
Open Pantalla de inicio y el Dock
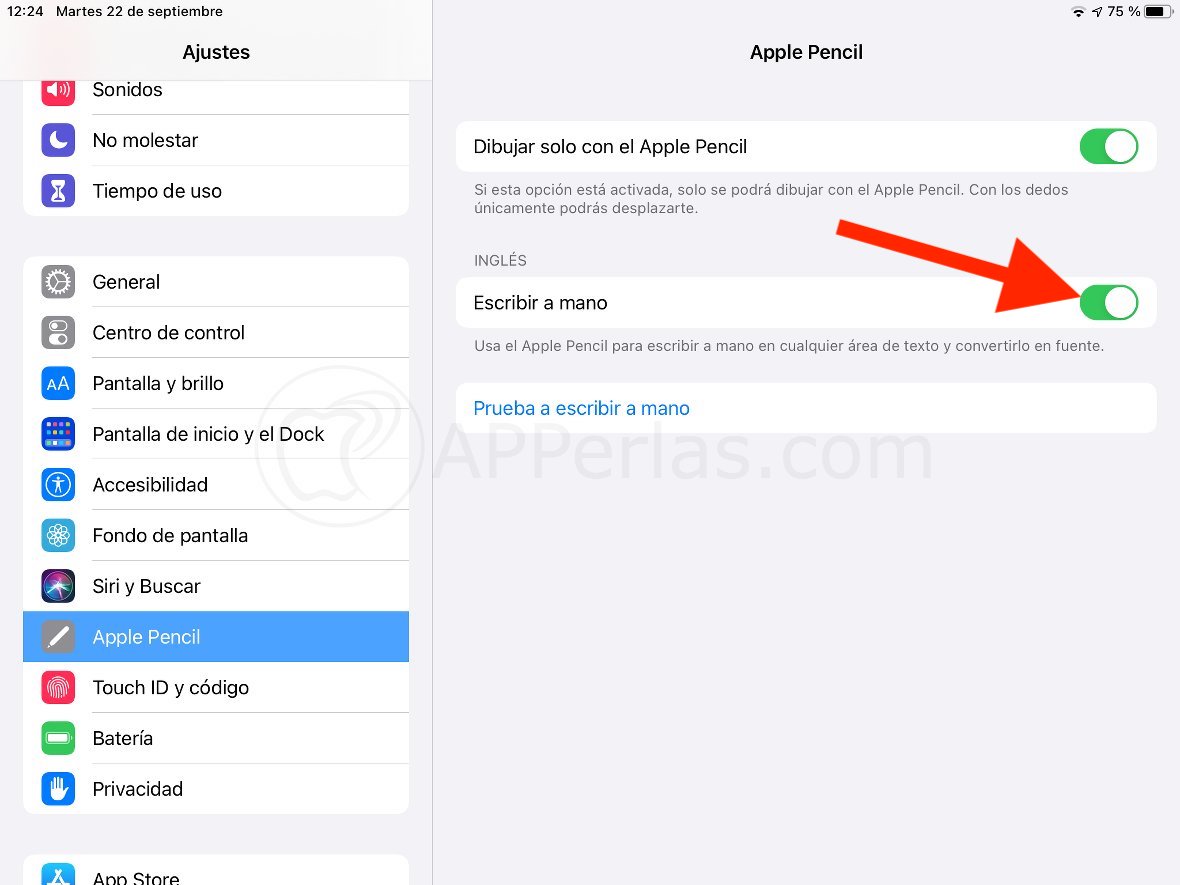[x=216, y=434]
